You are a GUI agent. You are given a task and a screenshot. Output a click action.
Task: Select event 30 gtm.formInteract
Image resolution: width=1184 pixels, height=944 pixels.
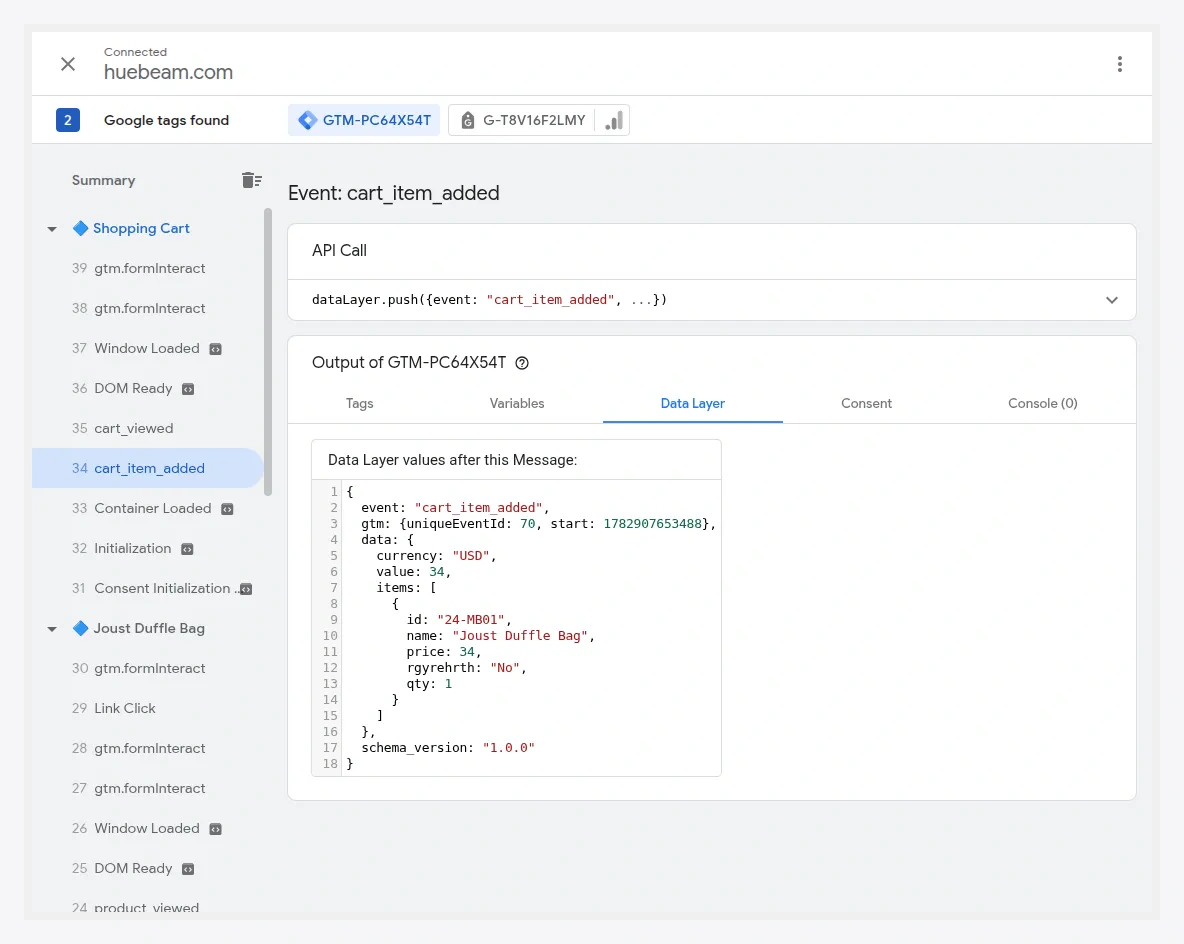148,668
